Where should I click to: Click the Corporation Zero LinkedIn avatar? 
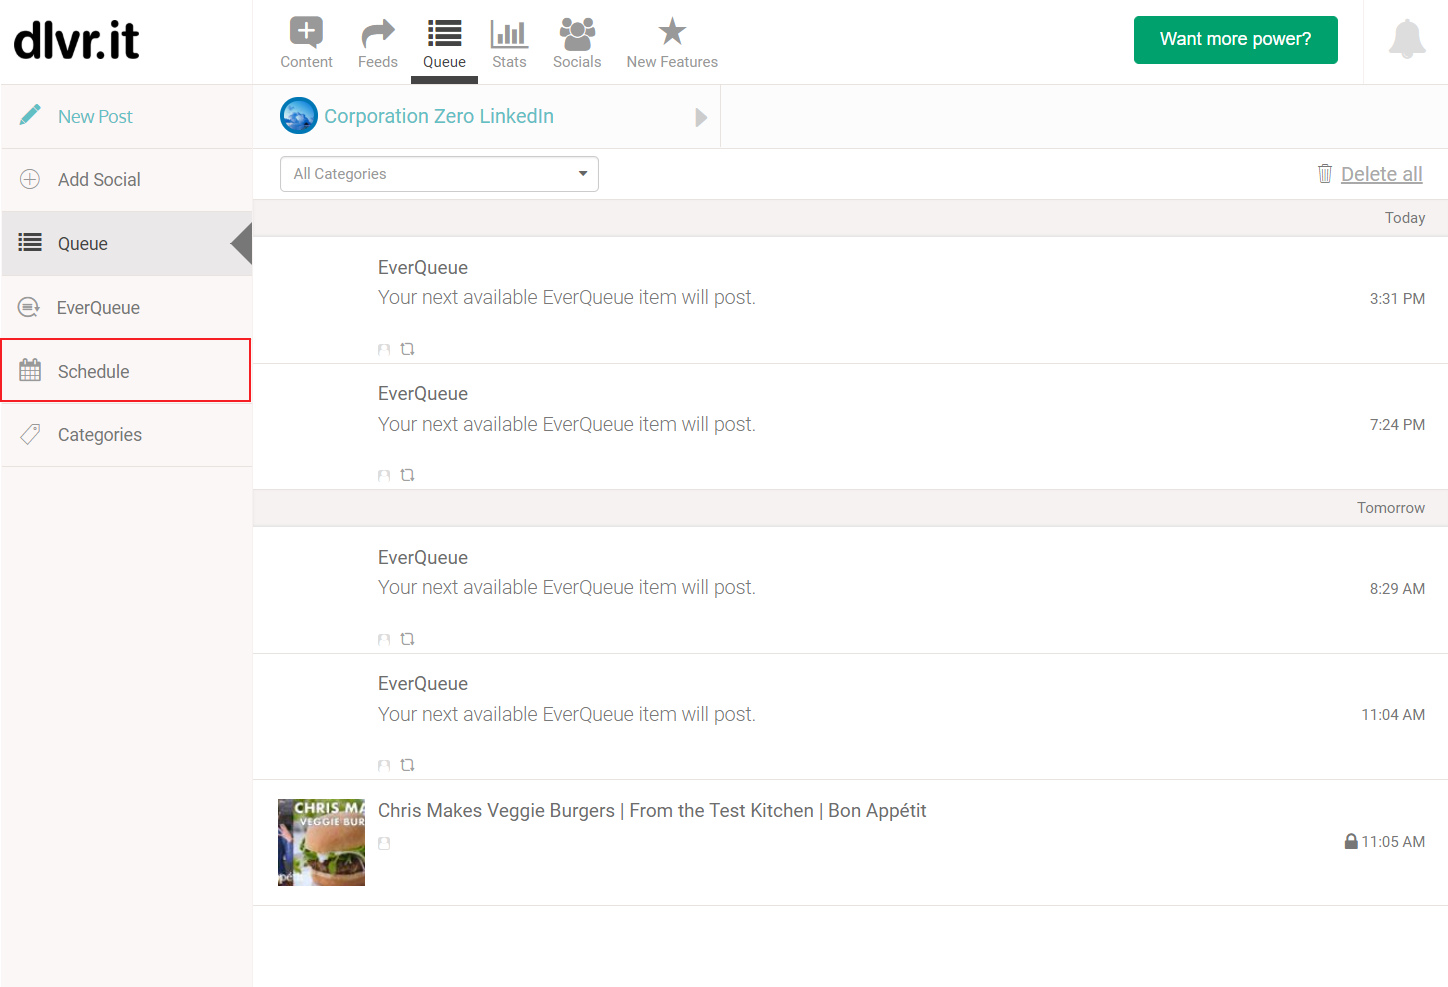tap(299, 116)
